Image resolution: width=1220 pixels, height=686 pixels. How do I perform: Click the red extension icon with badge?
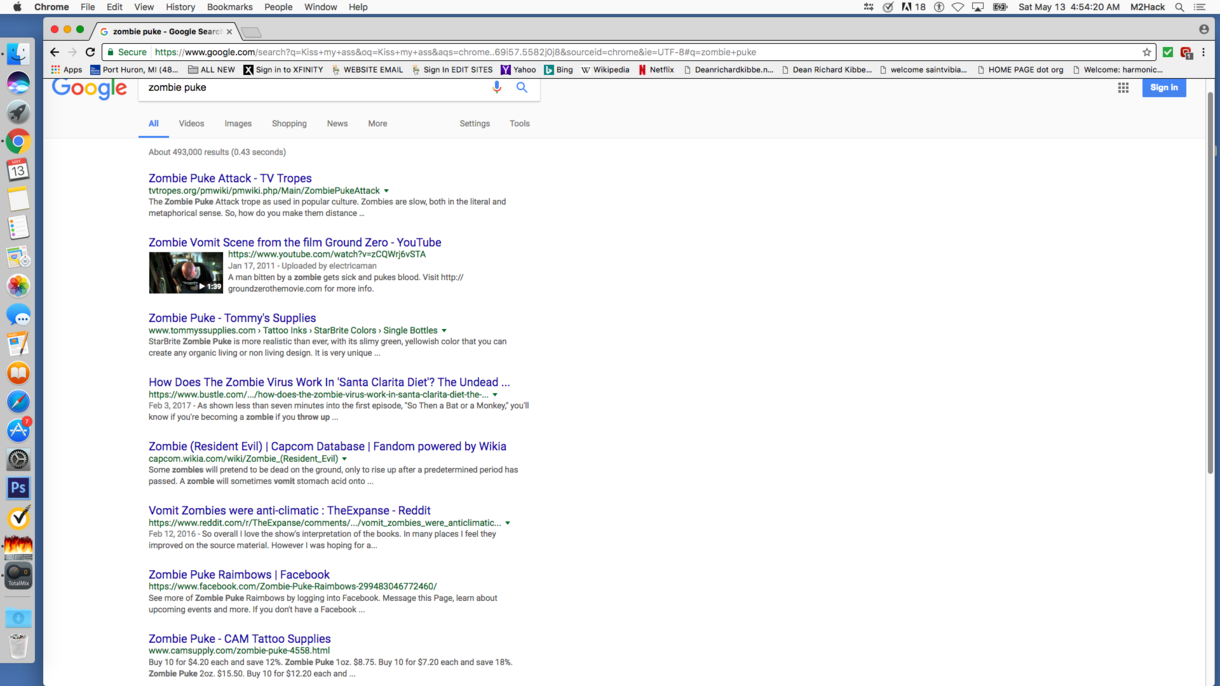pos(1186,52)
